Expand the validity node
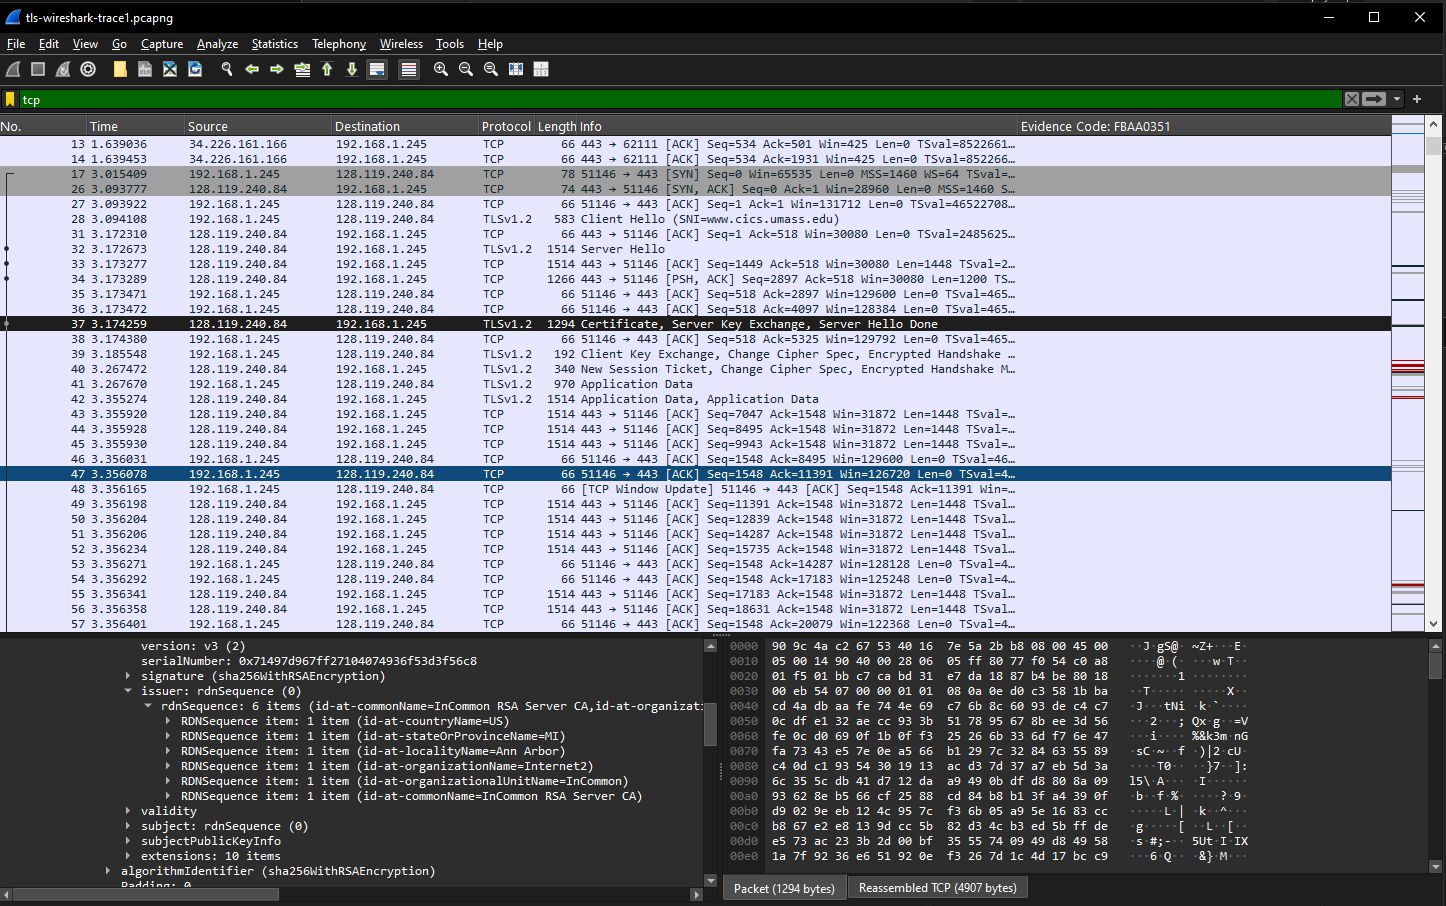This screenshot has width=1446, height=906. [x=128, y=811]
